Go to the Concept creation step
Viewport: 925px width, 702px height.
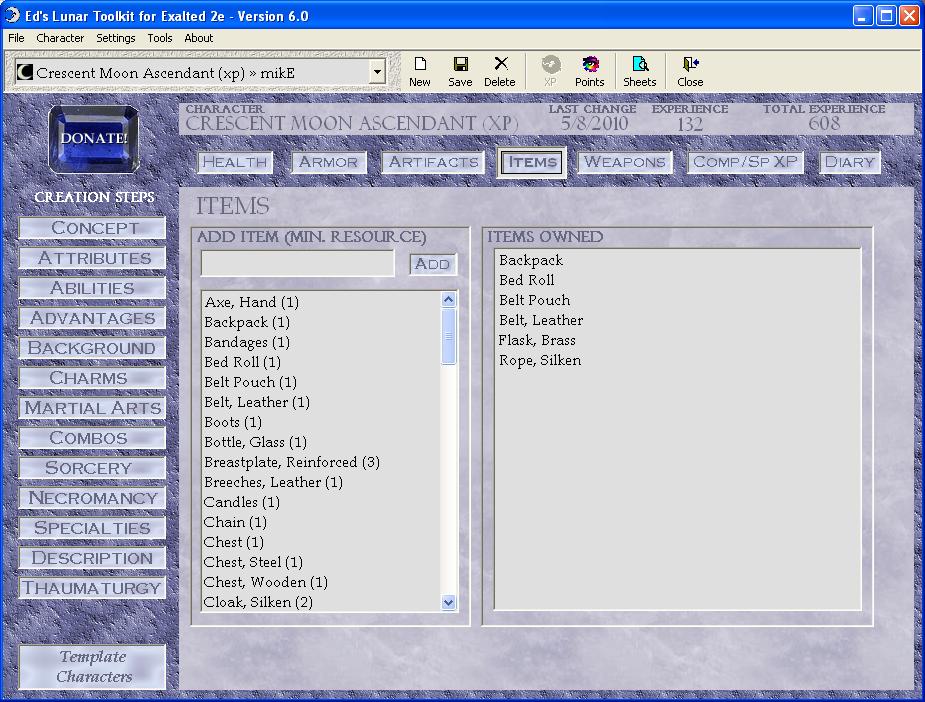click(93, 228)
